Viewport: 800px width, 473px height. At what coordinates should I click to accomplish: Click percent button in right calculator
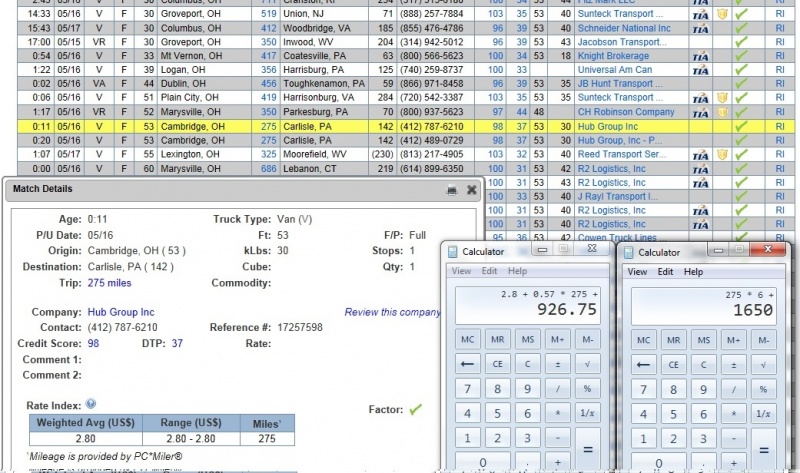coord(764,389)
